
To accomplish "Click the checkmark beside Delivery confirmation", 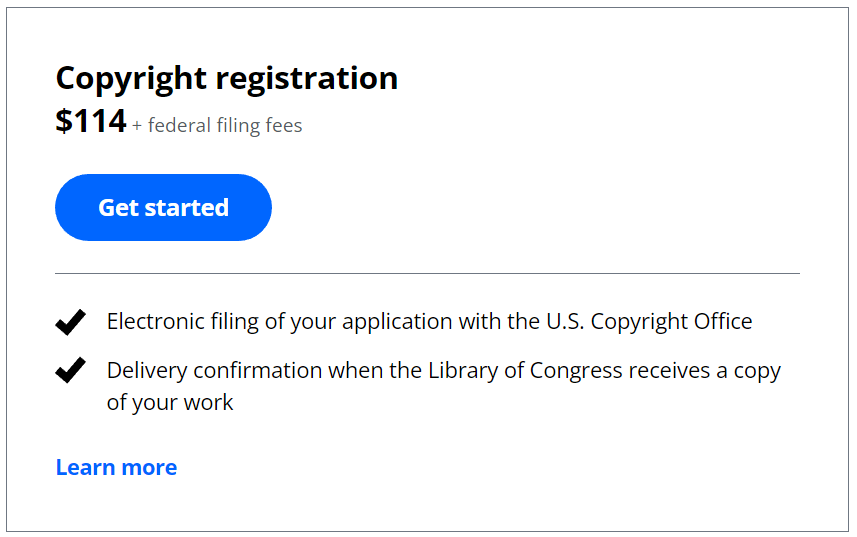I will (71, 370).
